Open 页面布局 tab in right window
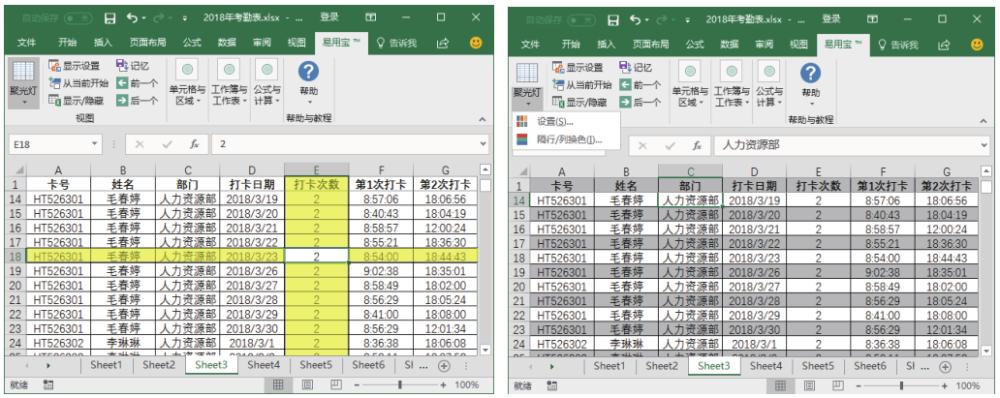 click(651, 44)
